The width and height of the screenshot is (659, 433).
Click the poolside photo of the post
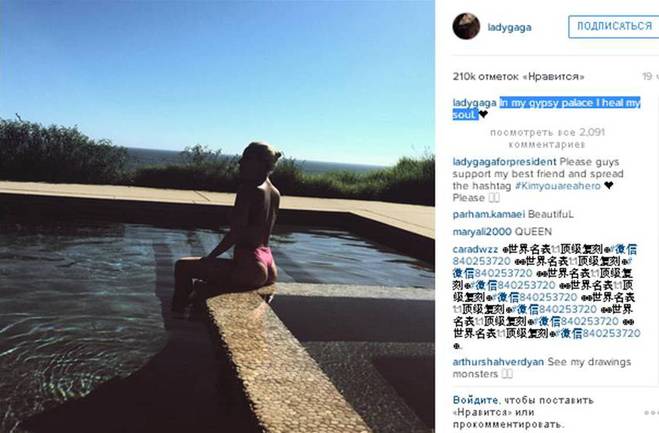pyautogui.click(x=217, y=216)
